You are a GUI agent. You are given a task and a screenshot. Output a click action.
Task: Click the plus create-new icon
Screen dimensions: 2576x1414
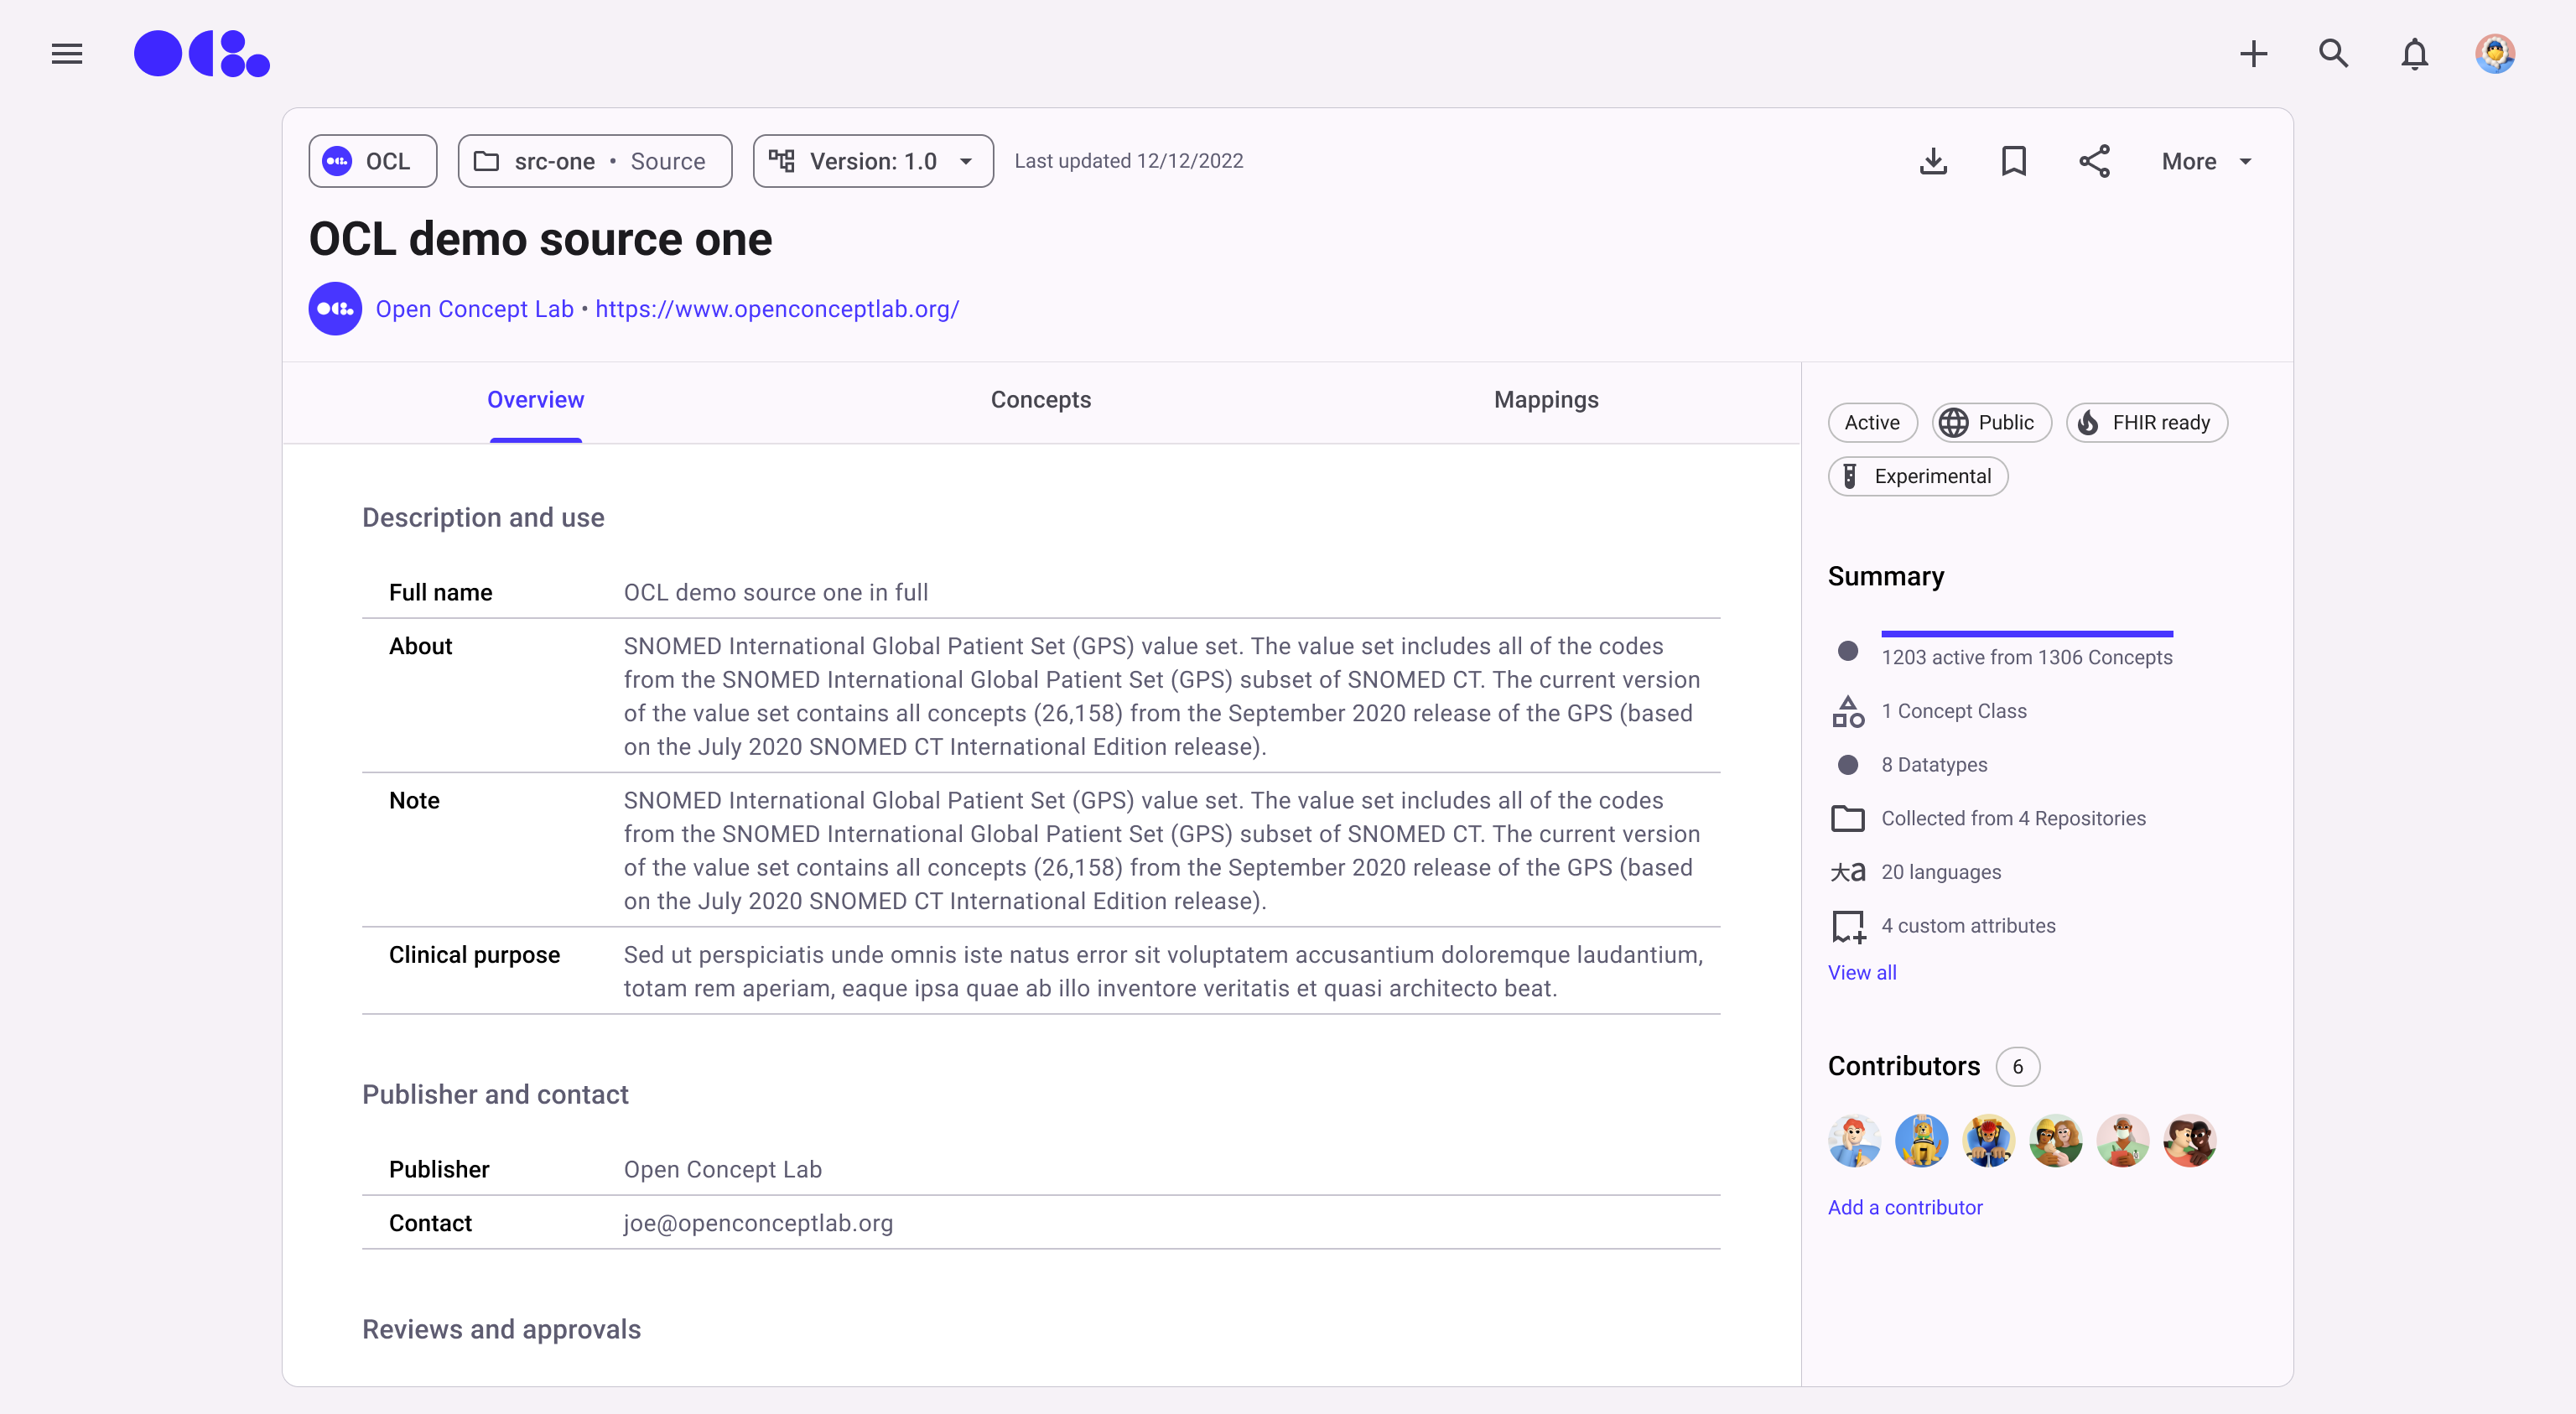point(2253,54)
